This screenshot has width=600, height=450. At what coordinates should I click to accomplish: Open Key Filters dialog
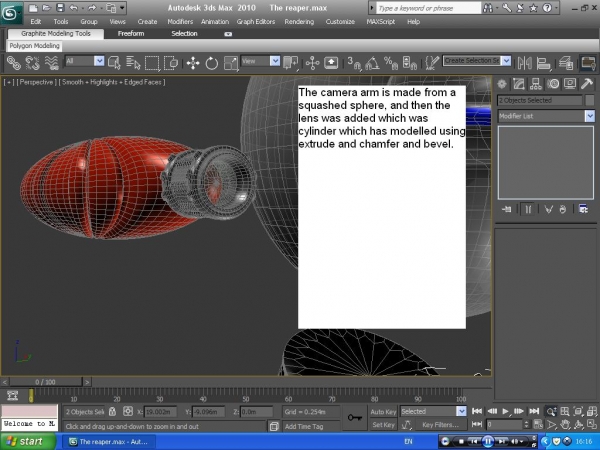[440, 425]
